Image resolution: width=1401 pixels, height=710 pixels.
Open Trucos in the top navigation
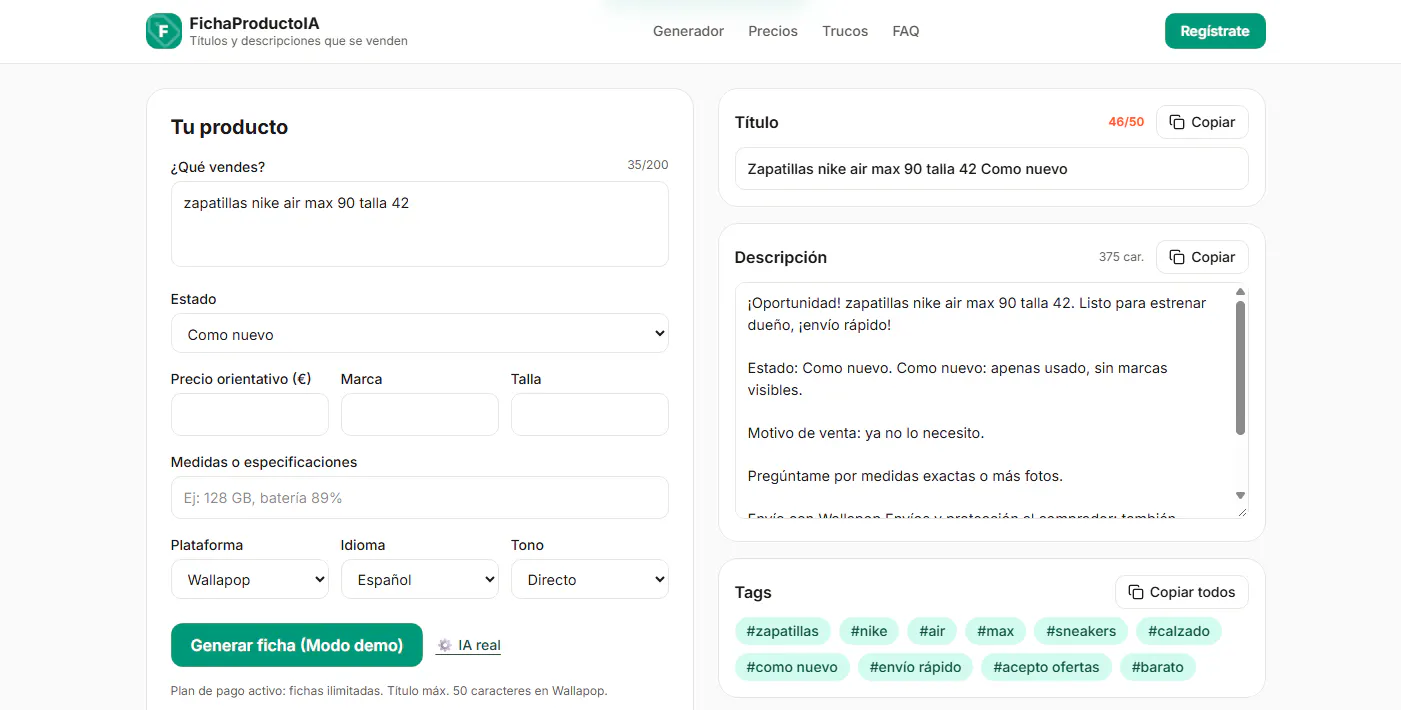tap(845, 31)
